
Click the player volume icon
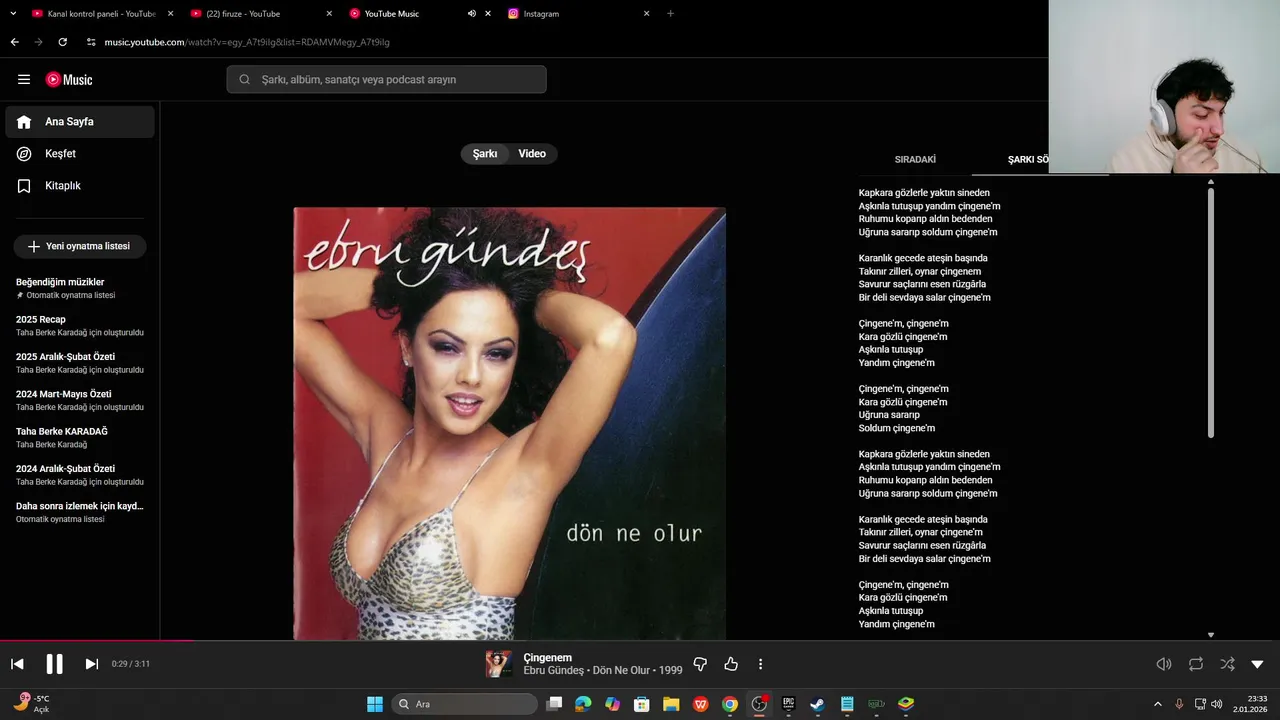click(1164, 664)
